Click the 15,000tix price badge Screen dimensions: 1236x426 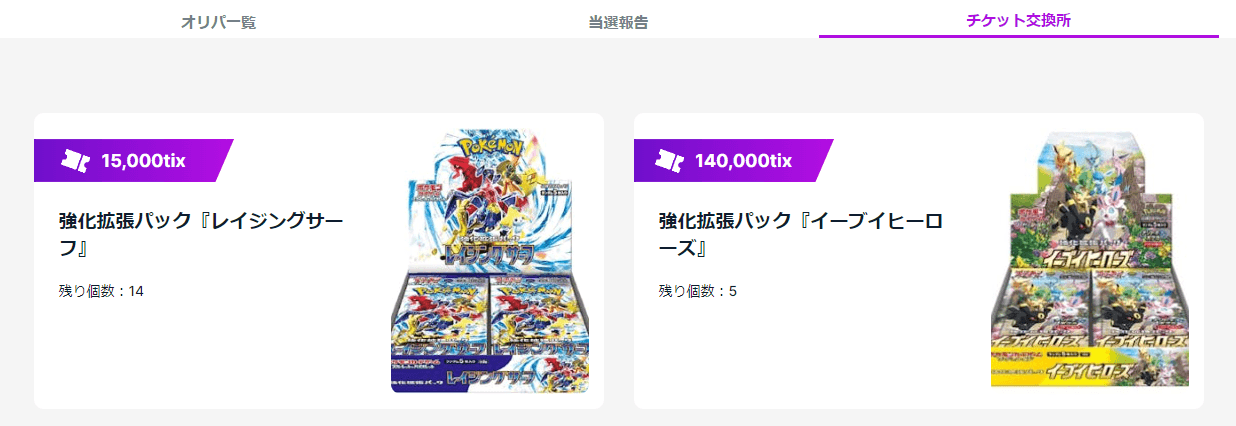point(134,161)
